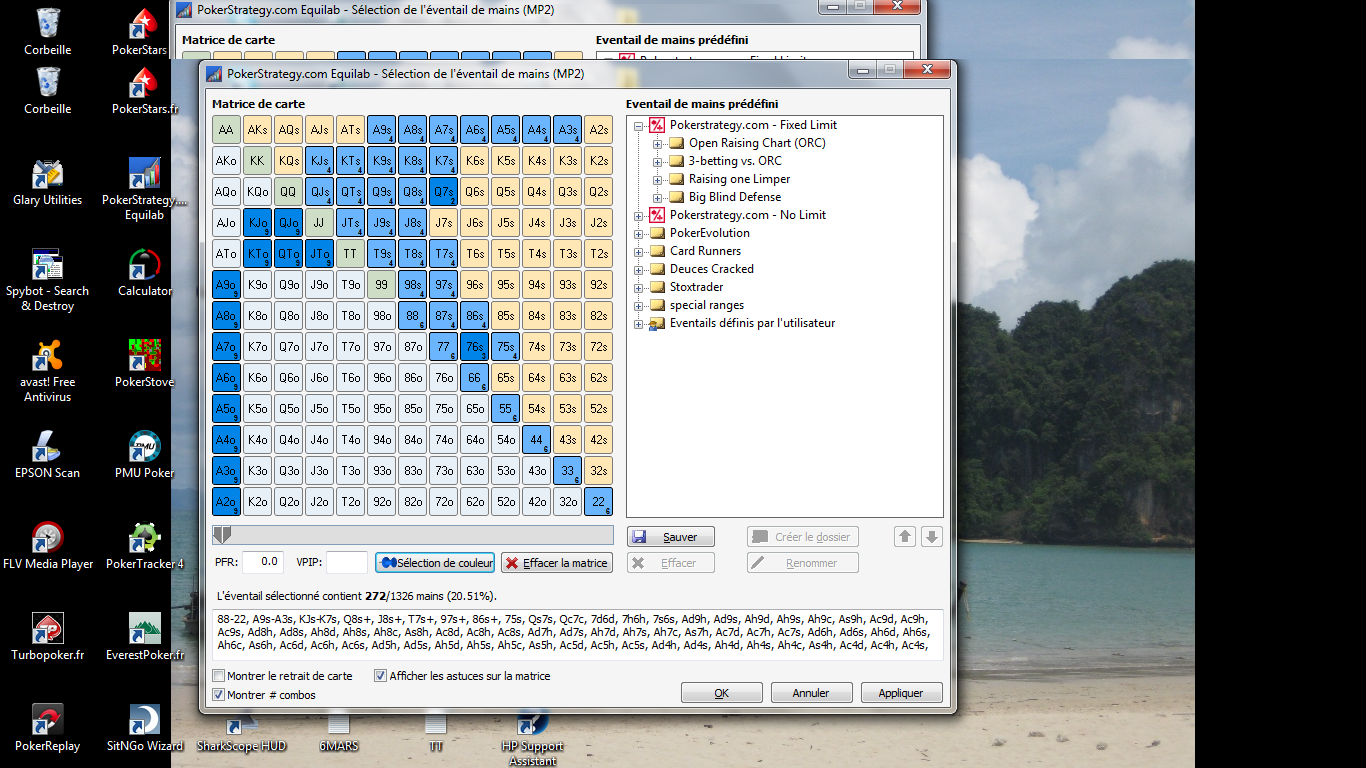Open Glary Utilities shortcut
Viewport: 1366px width, 768px height.
[x=47, y=181]
